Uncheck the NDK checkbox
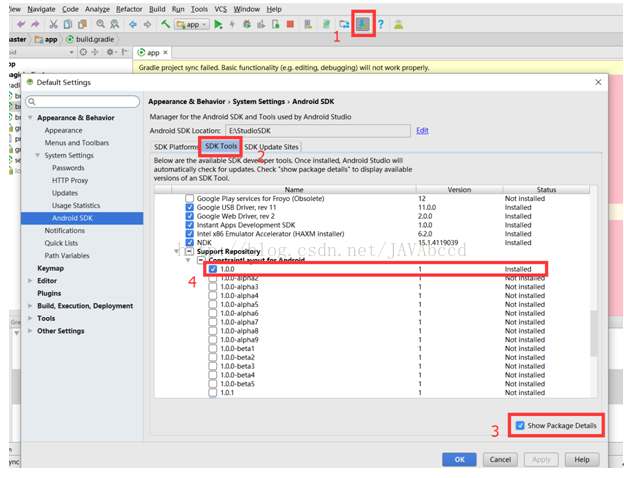624x478 pixels. (190, 242)
